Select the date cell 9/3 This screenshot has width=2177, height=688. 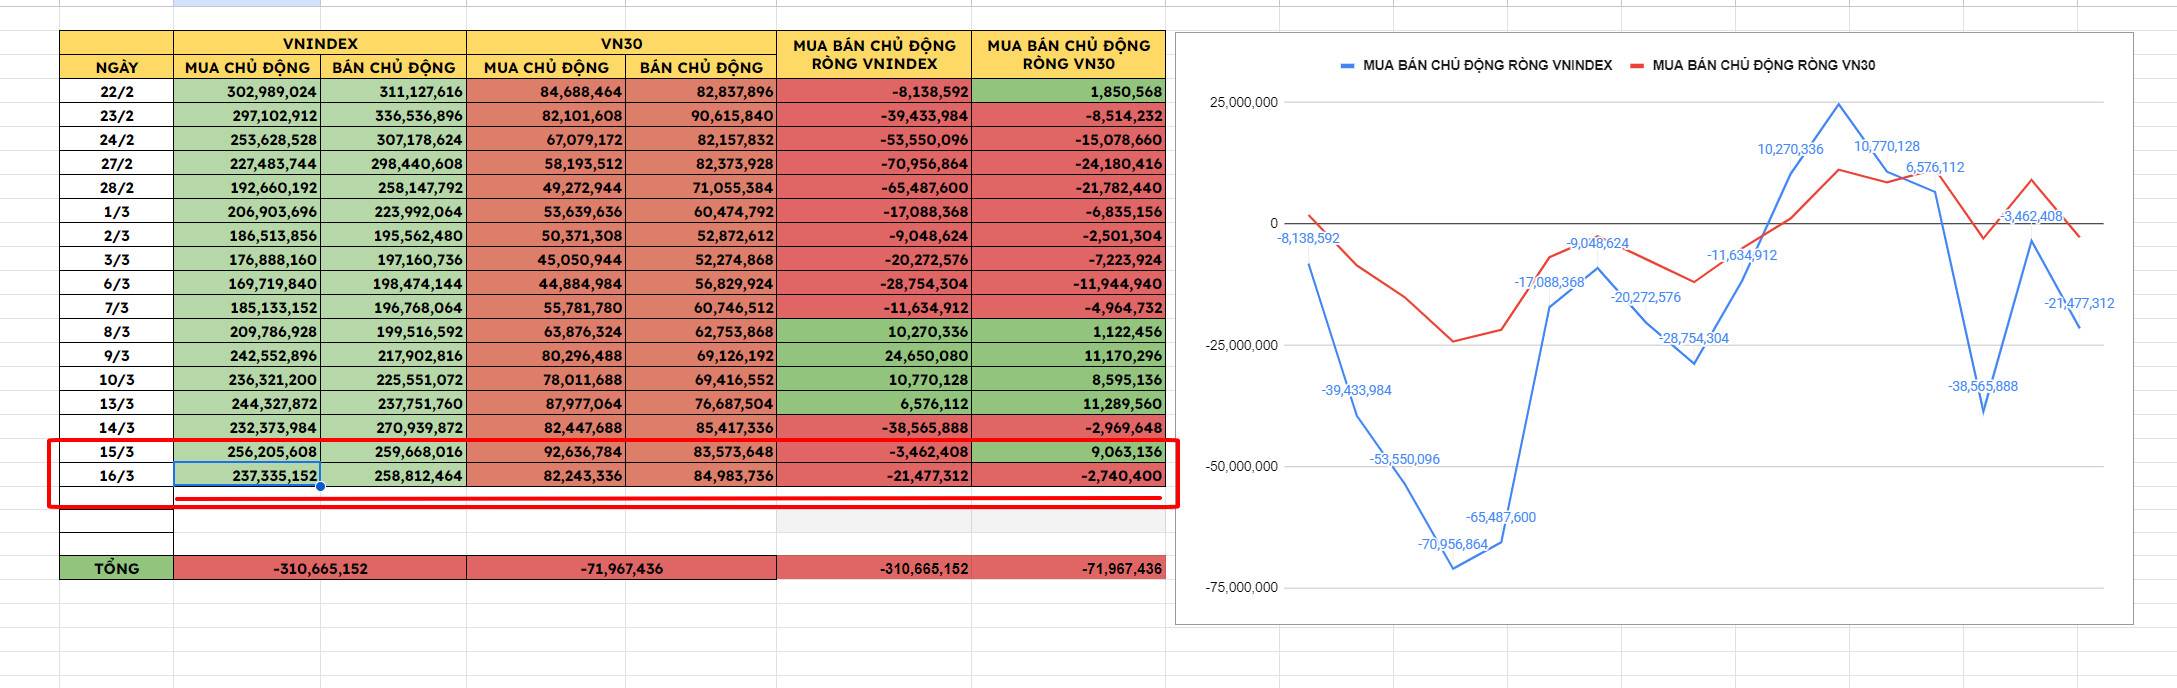click(116, 355)
